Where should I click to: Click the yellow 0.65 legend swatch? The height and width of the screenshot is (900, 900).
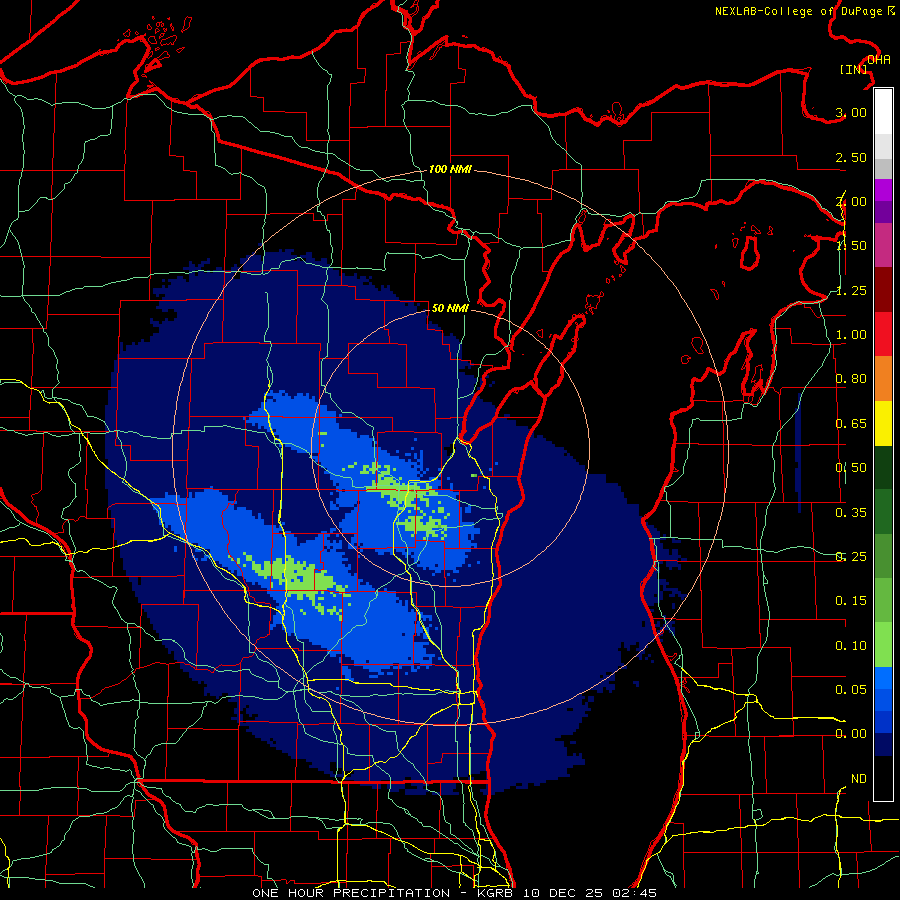pyautogui.click(x=883, y=423)
